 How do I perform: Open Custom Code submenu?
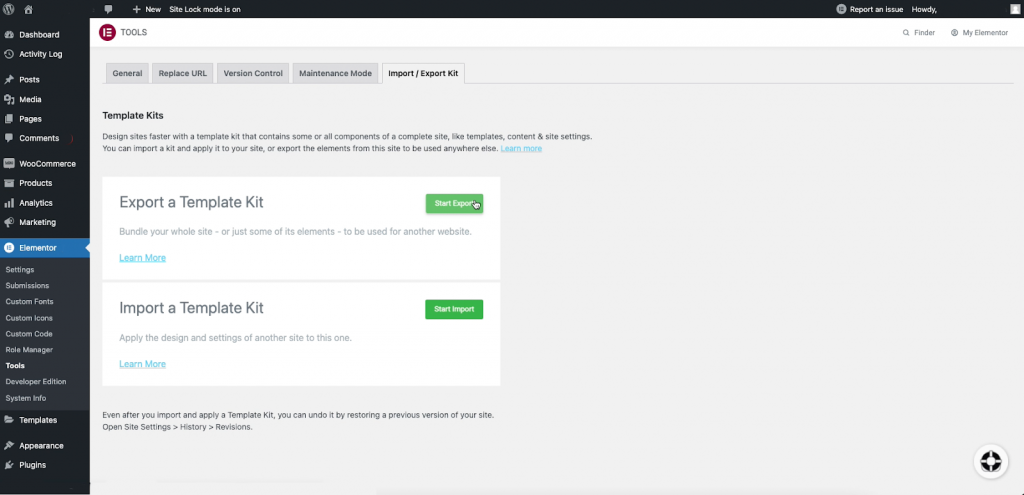29,334
